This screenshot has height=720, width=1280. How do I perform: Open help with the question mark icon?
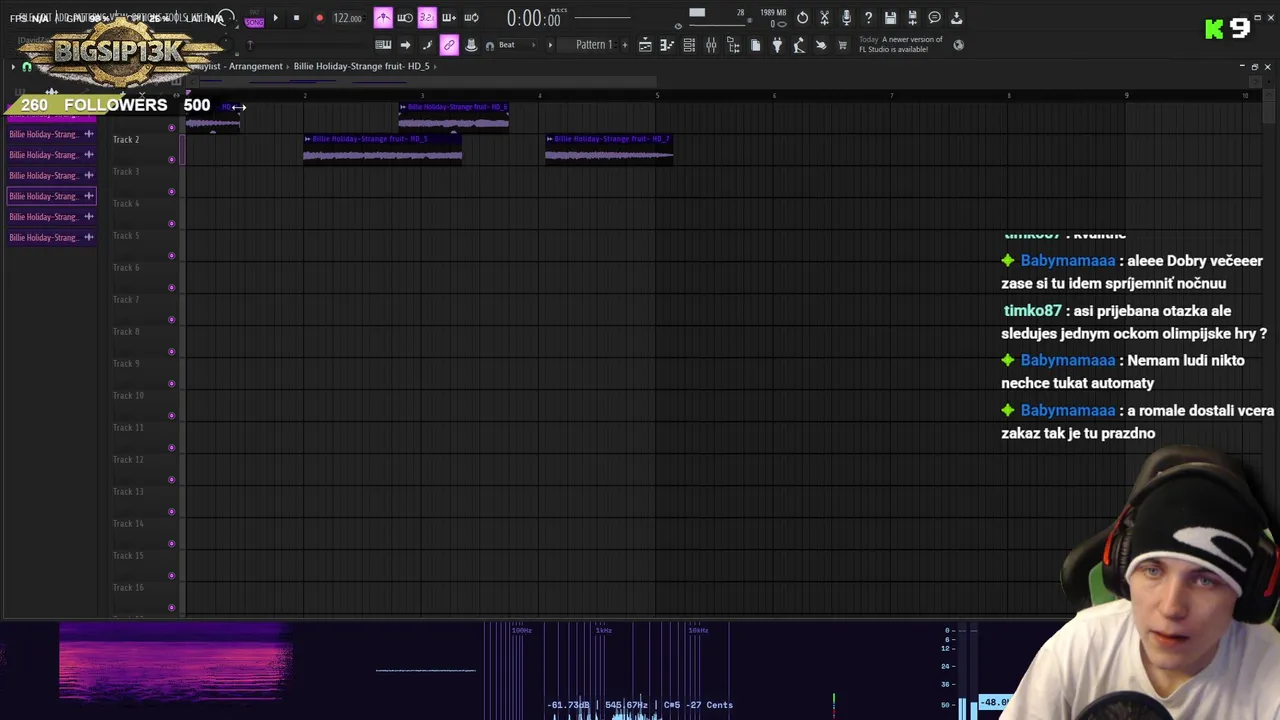tap(868, 18)
